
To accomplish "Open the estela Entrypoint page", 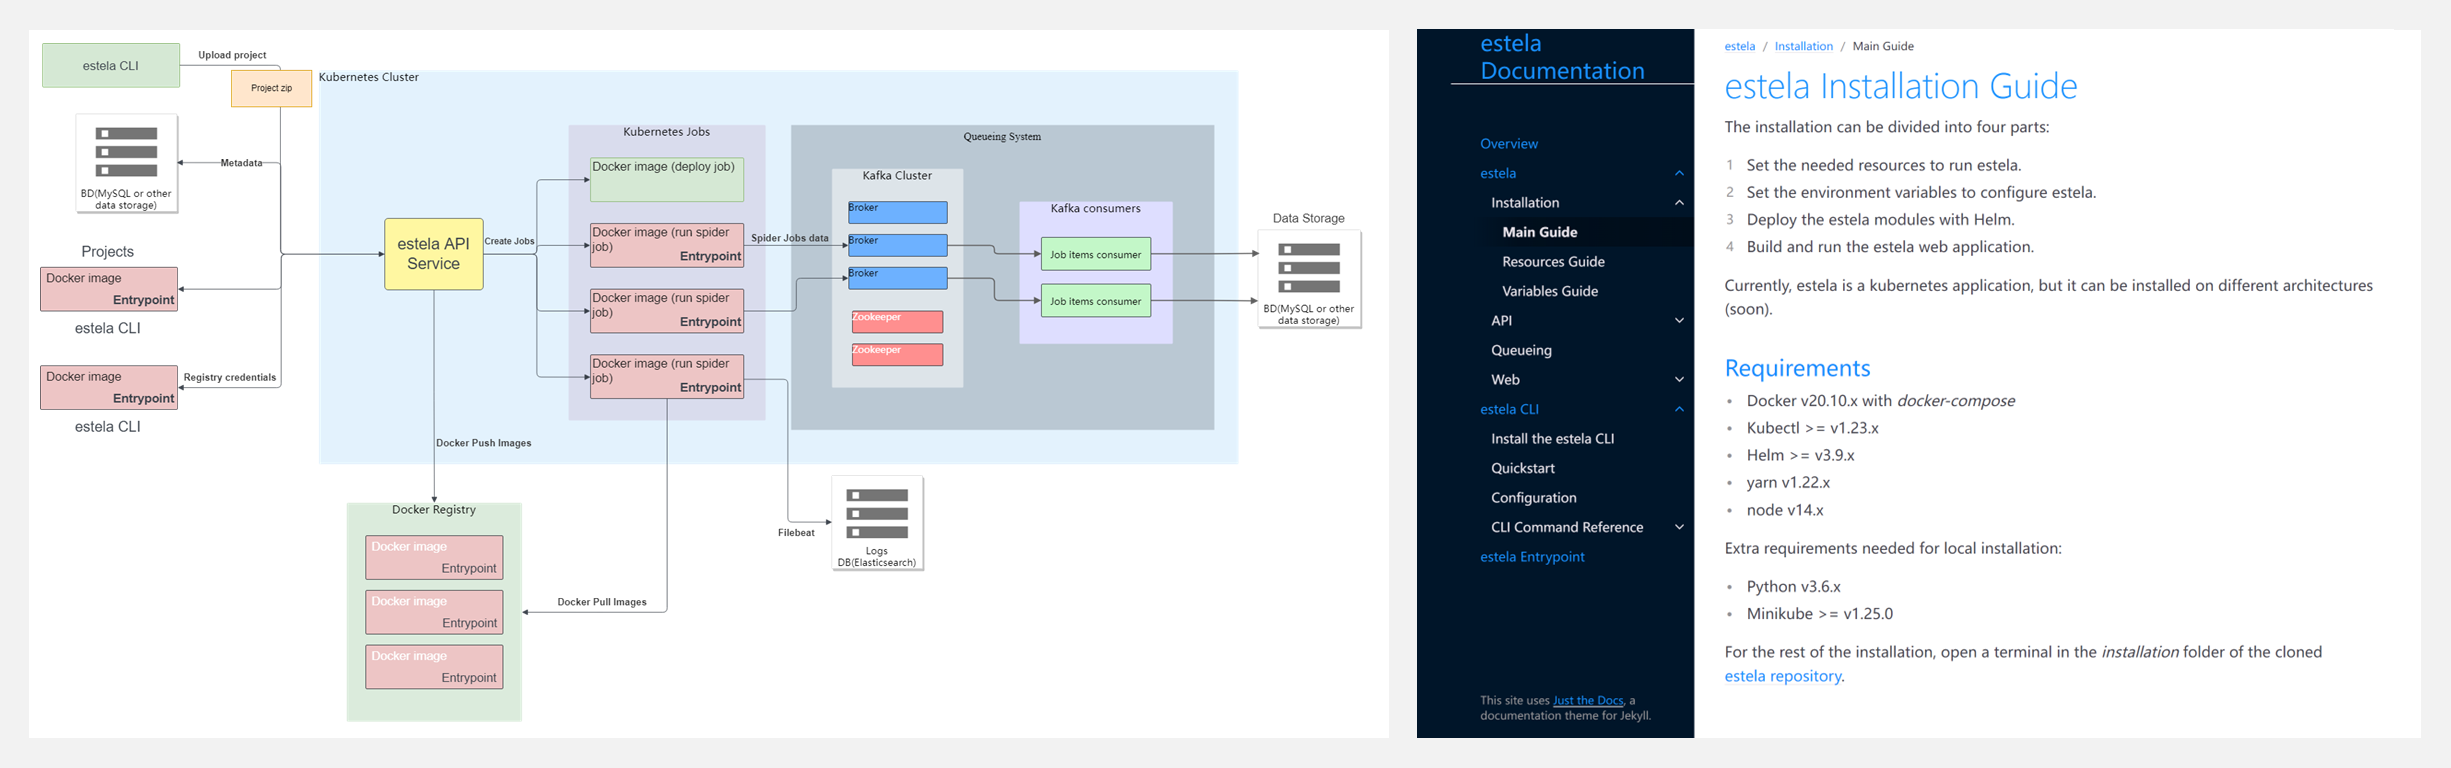I will pyautogui.click(x=1532, y=557).
